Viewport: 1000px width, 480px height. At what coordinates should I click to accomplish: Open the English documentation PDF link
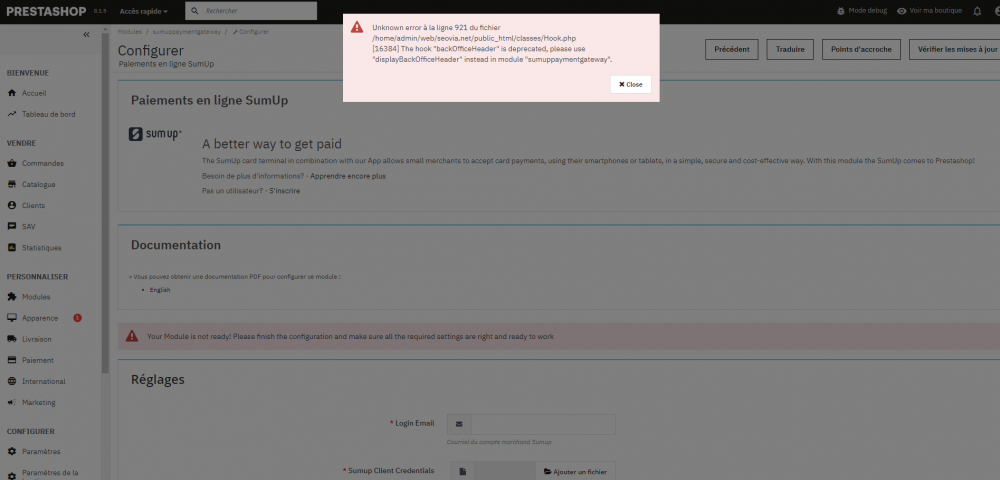pos(160,290)
